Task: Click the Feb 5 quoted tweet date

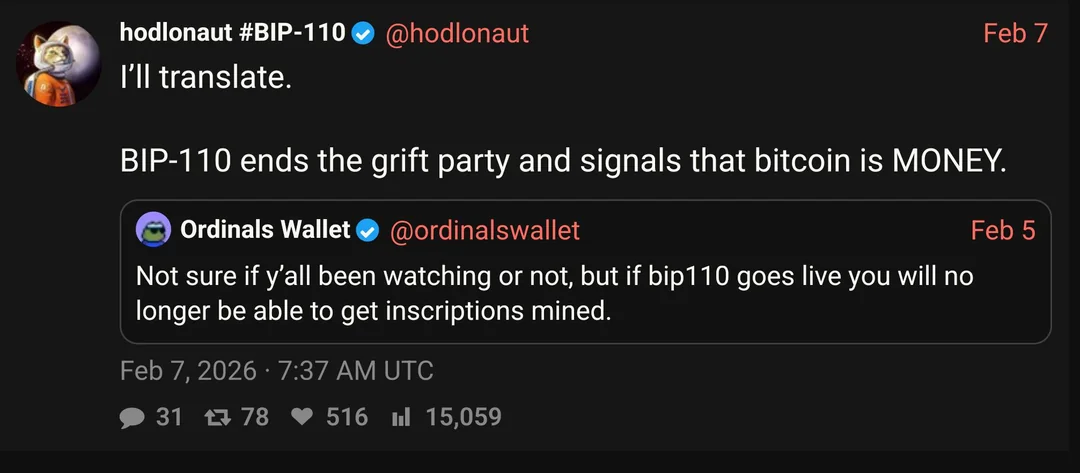Action: tap(1003, 231)
